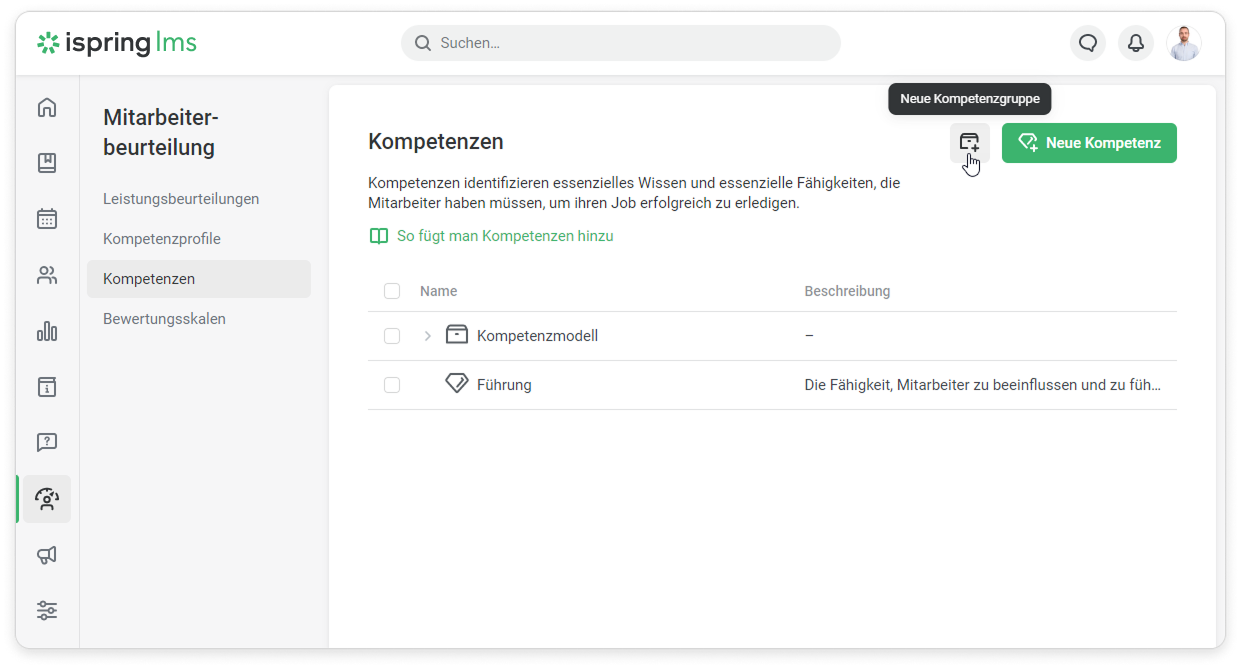Open the users icon in sidebar

pos(47,275)
